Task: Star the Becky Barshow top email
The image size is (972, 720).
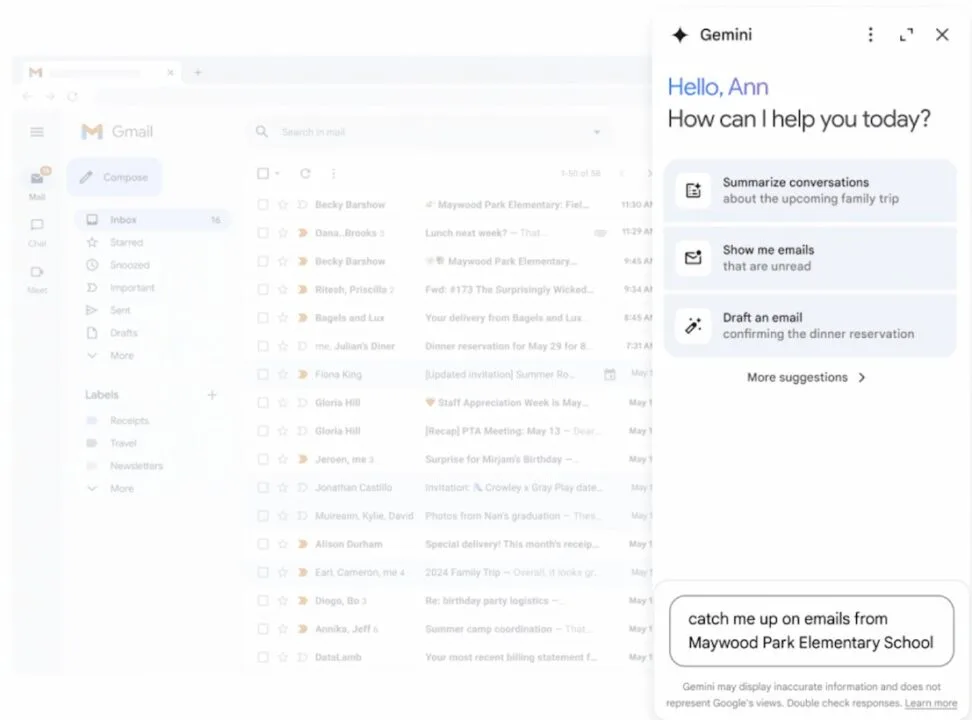Action: (282, 205)
